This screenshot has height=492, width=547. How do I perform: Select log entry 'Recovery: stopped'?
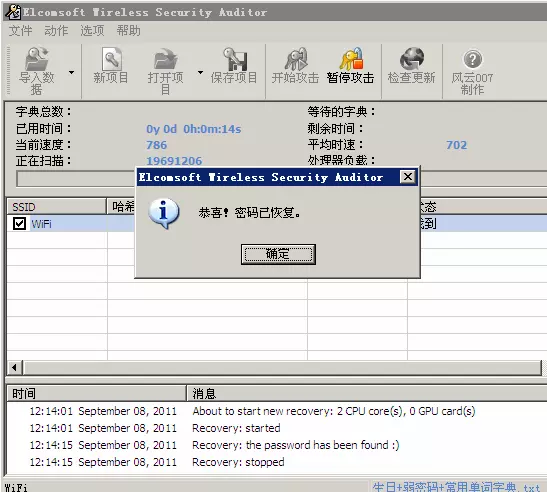coord(238,462)
